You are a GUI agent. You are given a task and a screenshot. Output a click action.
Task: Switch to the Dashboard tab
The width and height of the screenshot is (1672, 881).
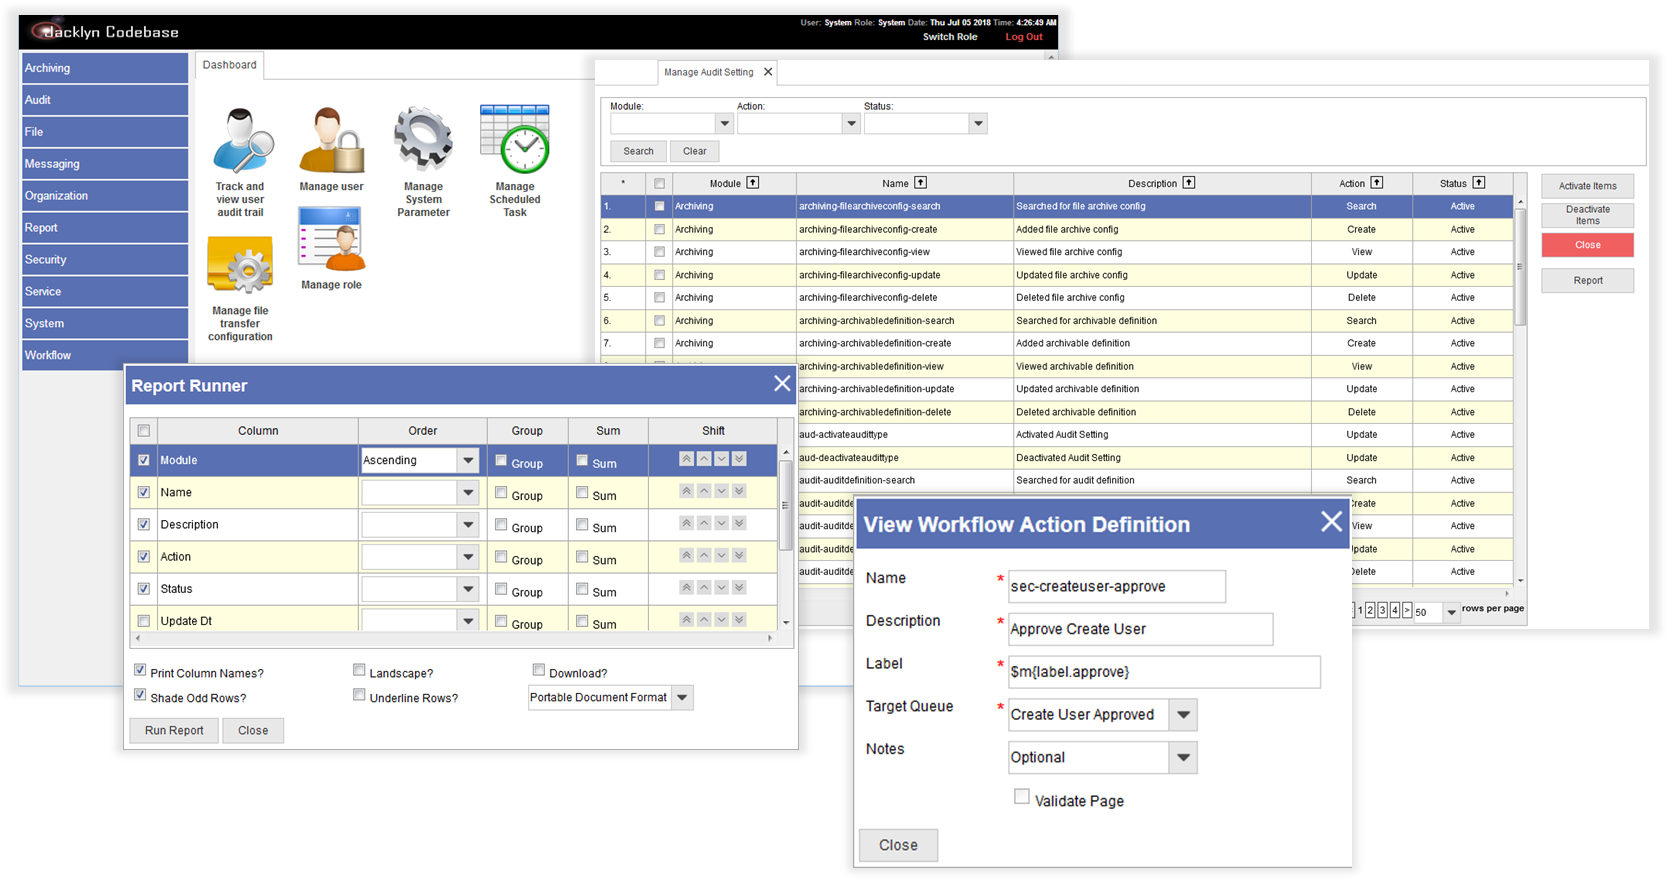[x=230, y=65]
